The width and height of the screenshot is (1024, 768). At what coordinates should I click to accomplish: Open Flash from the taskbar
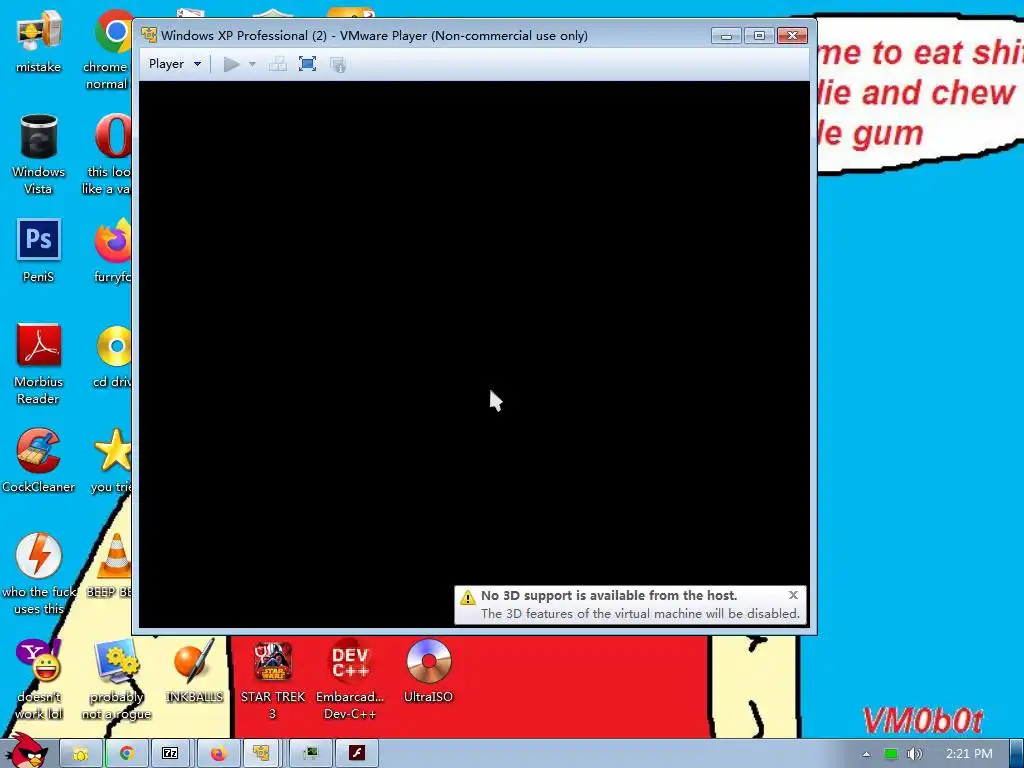pyautogui.click(x=356, y=754)
